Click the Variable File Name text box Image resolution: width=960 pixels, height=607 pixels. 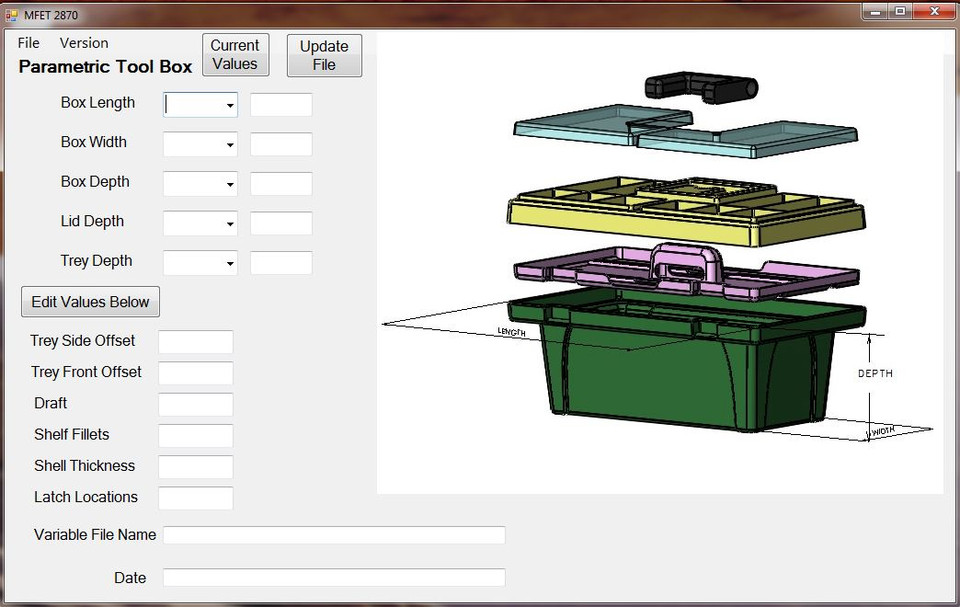pos(334,534)
